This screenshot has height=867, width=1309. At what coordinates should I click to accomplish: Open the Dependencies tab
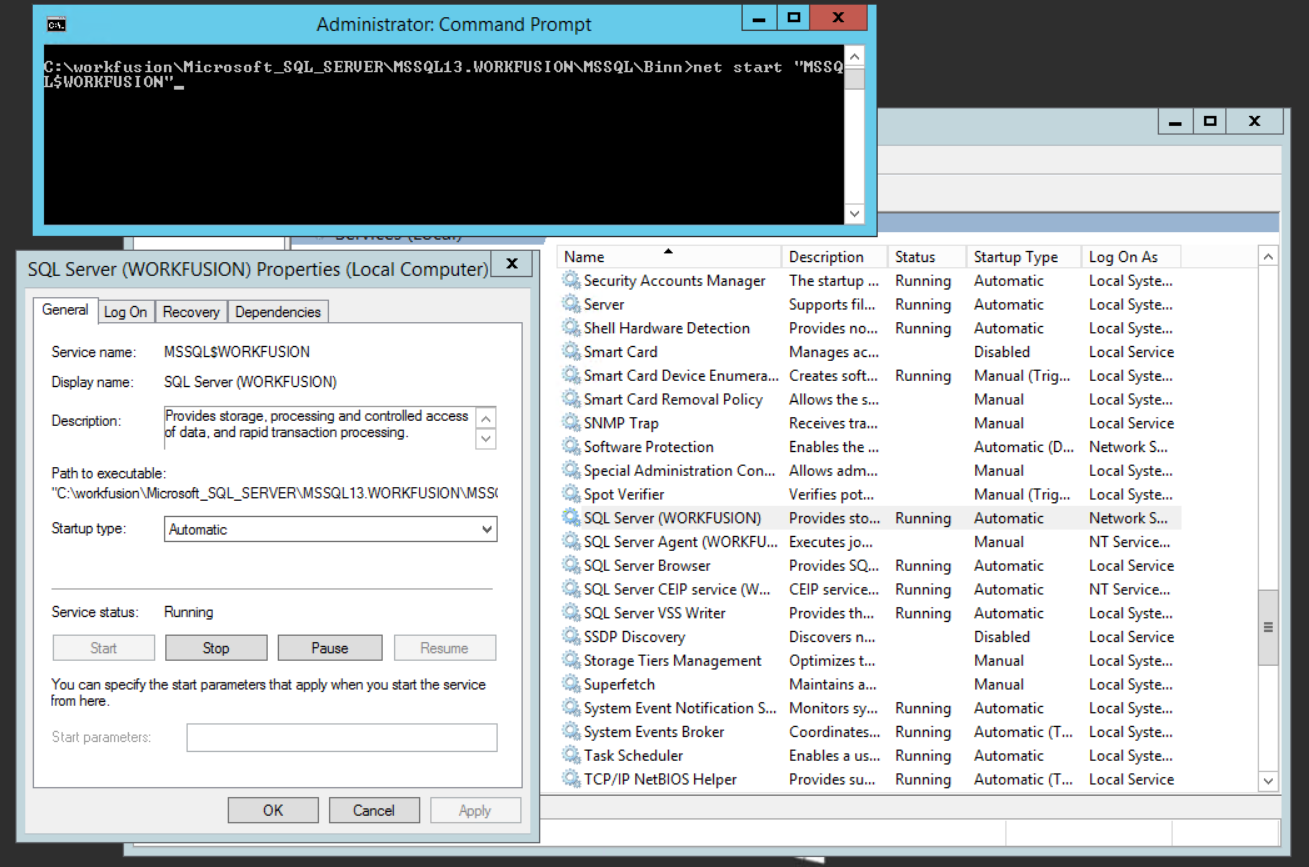point(278,312)
